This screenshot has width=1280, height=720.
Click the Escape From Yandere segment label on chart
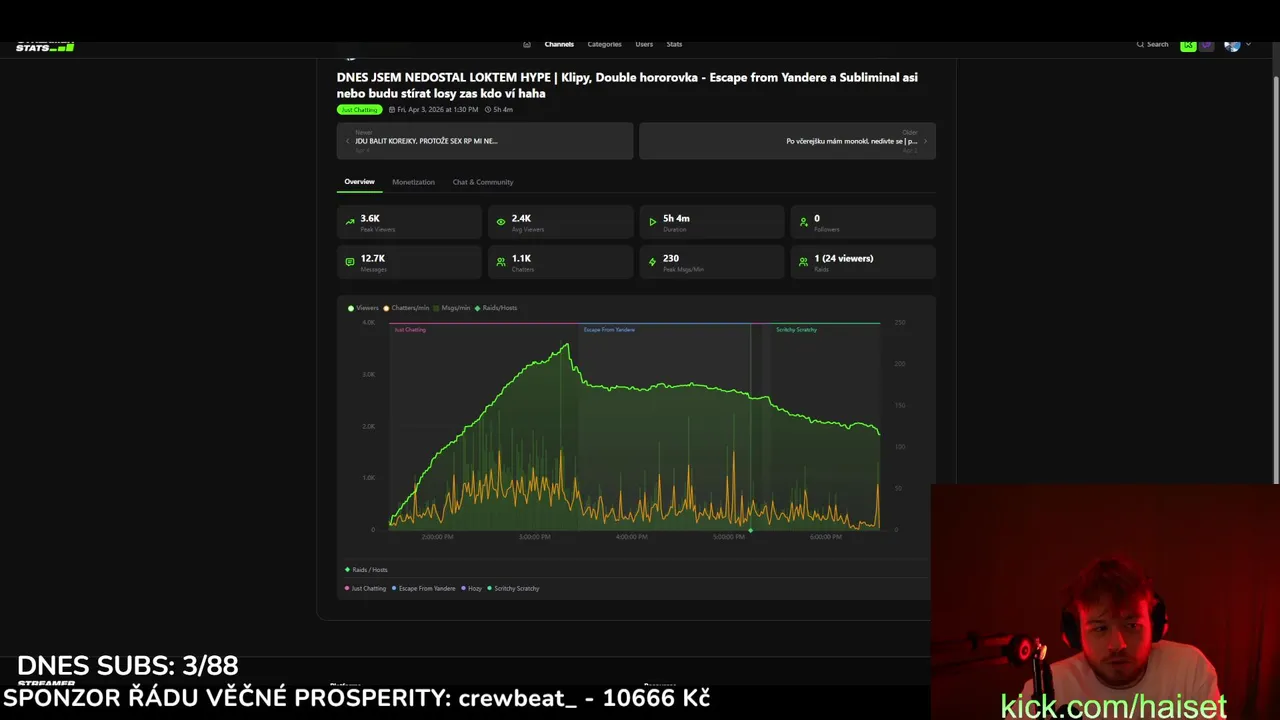tap(609, 330)
